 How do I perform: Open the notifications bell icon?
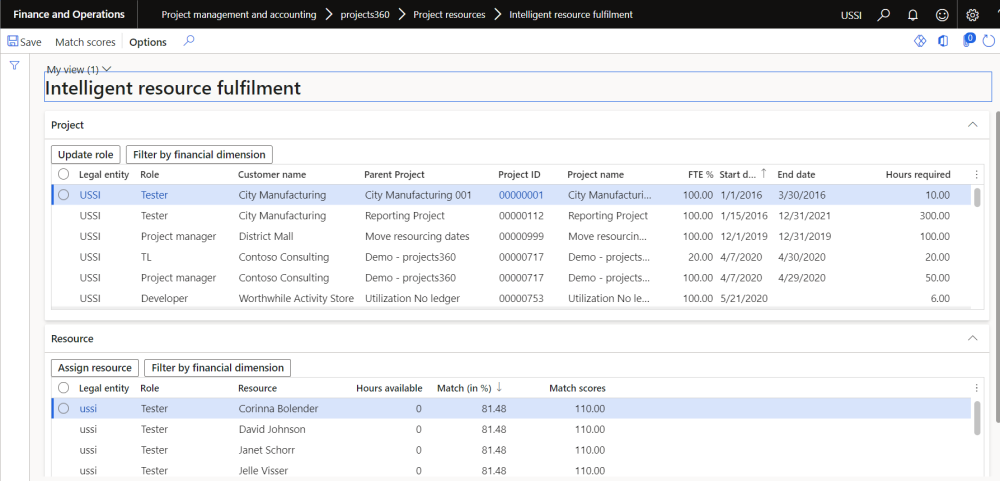(913, 15)
